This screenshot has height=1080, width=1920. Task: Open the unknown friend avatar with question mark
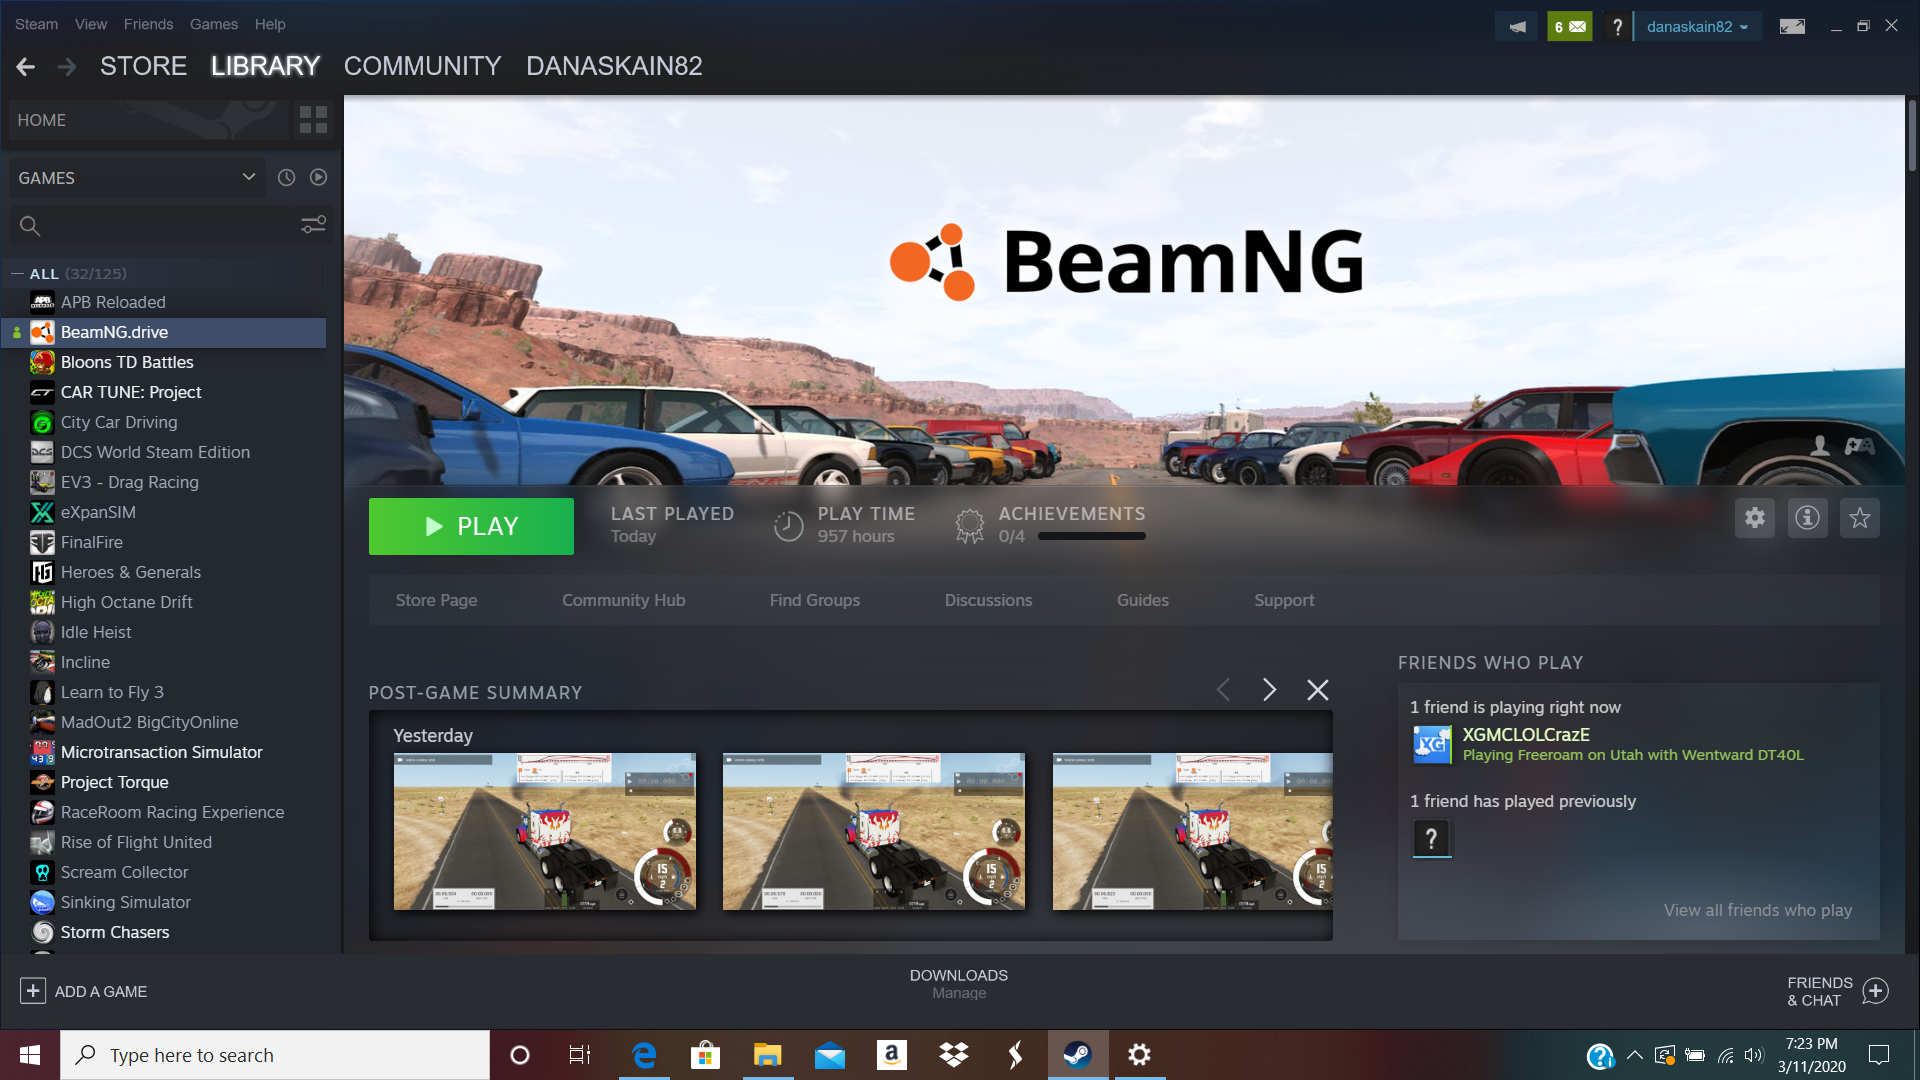(1432, 838)
